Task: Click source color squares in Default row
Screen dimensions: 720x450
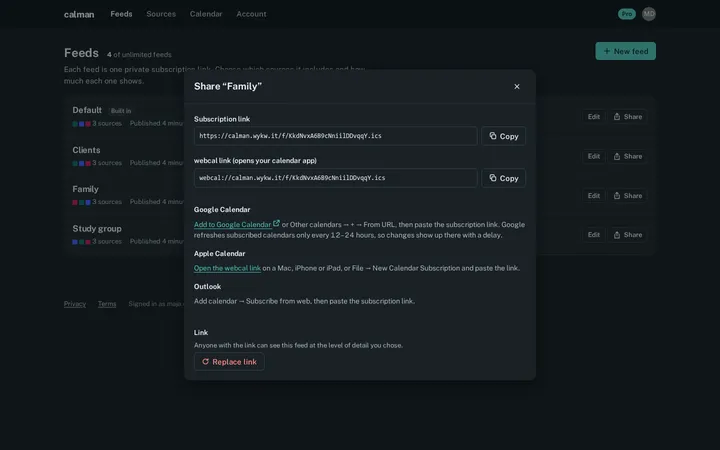Action: [81, 124]
